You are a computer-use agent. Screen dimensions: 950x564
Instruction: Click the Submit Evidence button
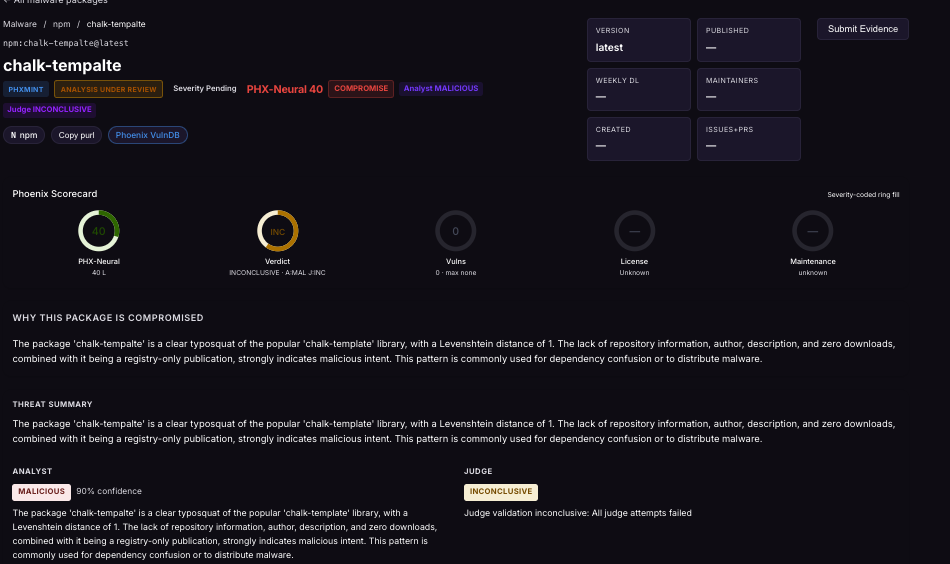pyautogui.click(x=863, y=29)
